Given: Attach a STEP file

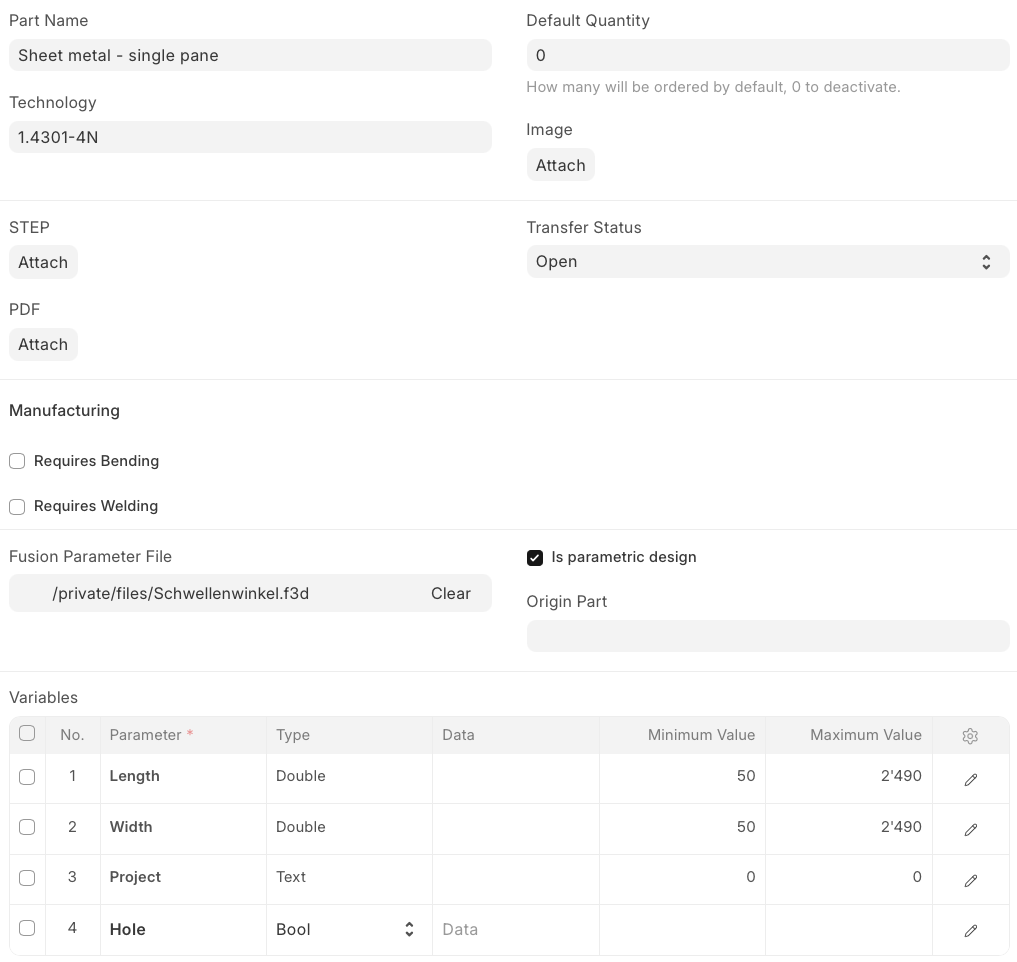Looking at the screenshot, I should point(43,262).
